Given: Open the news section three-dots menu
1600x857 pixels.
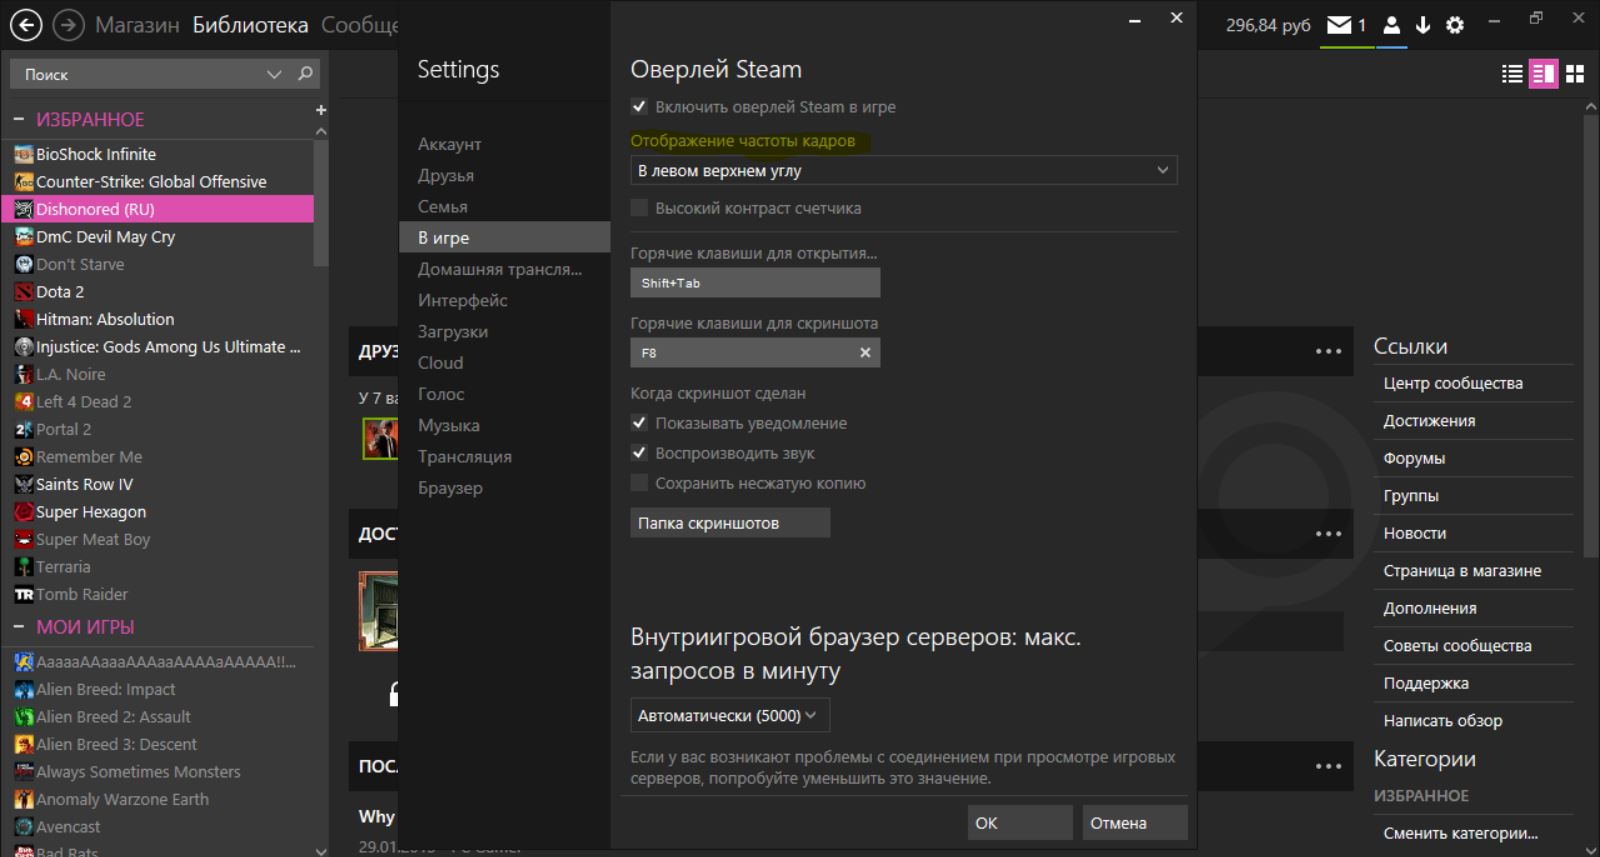Looking at the screenshot, I should (x=1328, y=766).
